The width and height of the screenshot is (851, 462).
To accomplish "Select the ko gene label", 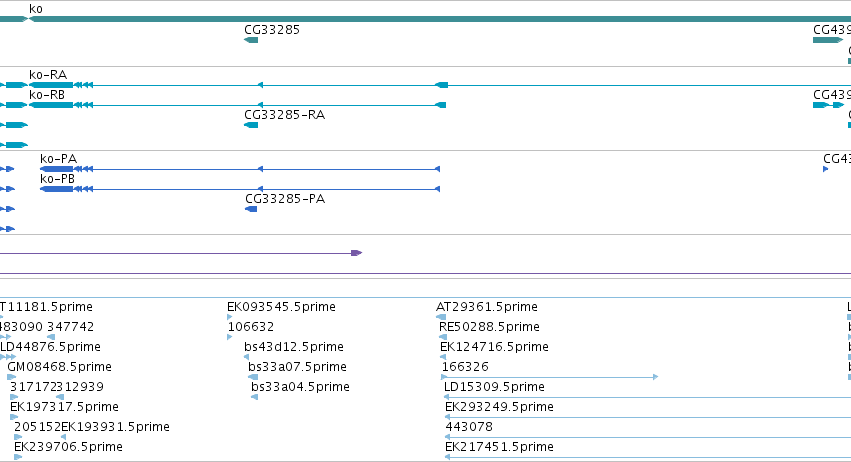I will coord(36,9).
